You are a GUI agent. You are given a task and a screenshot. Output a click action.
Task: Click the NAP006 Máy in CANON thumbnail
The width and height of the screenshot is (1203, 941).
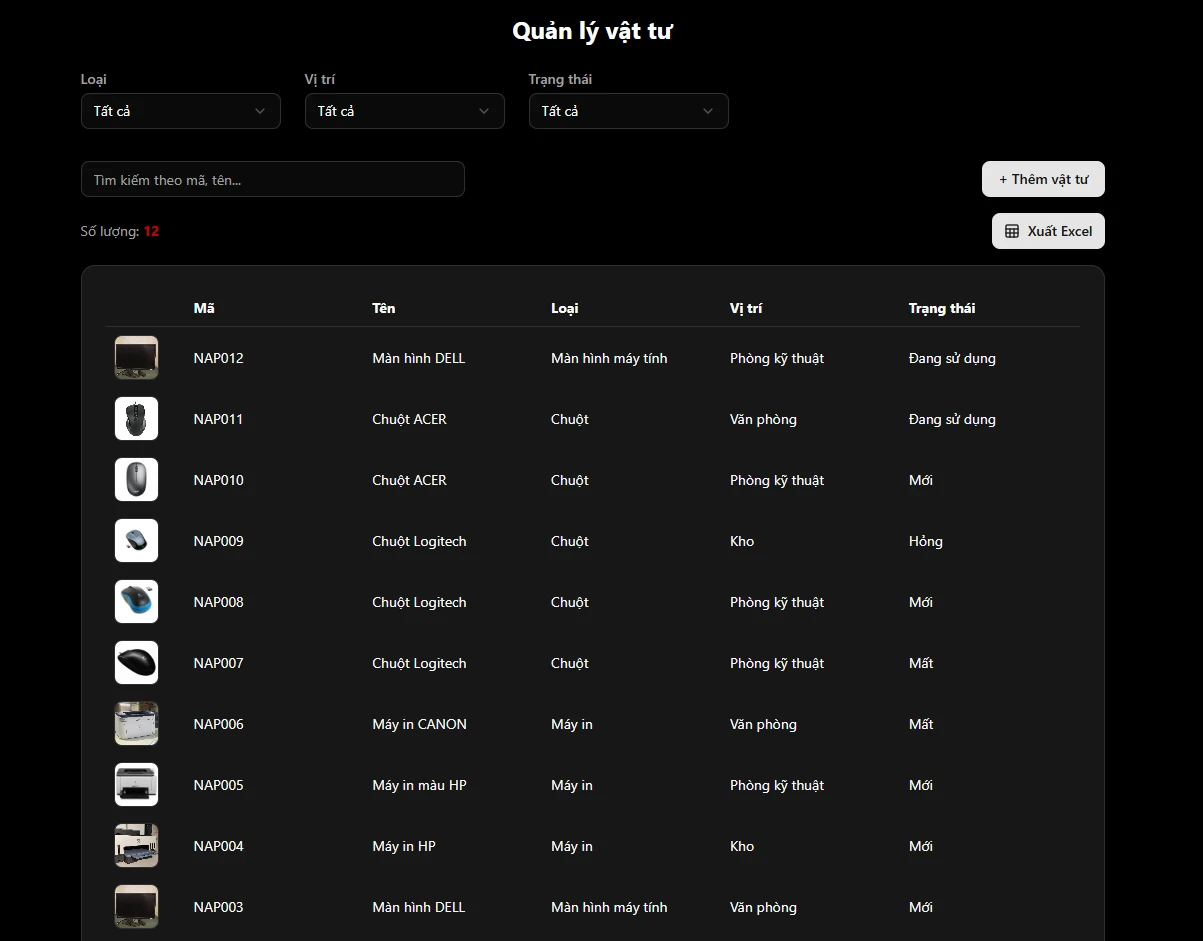[x=136, y=724]
